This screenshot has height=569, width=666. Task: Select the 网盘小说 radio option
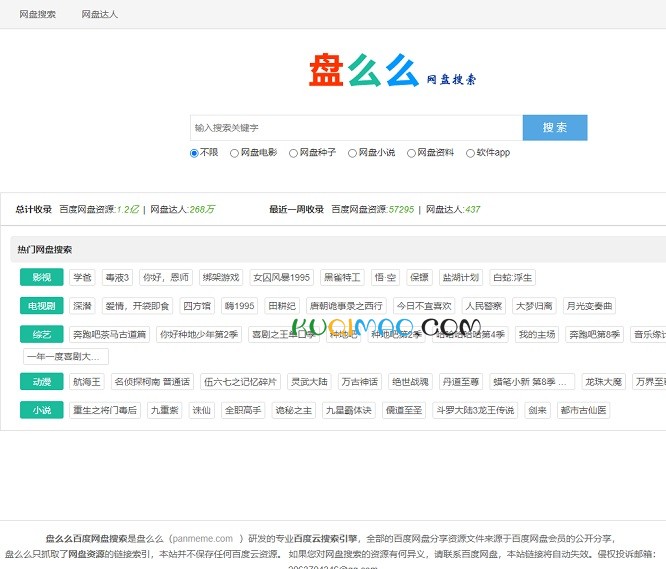(352, 153)
